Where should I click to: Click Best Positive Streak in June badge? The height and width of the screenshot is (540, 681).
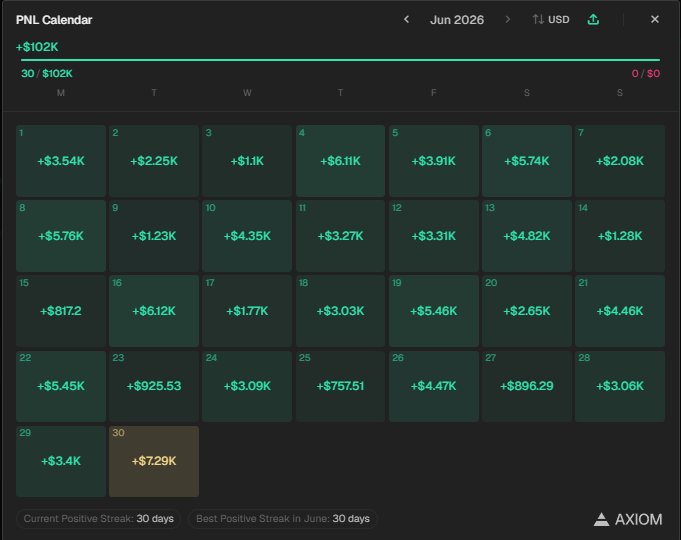tap(283, 519)
